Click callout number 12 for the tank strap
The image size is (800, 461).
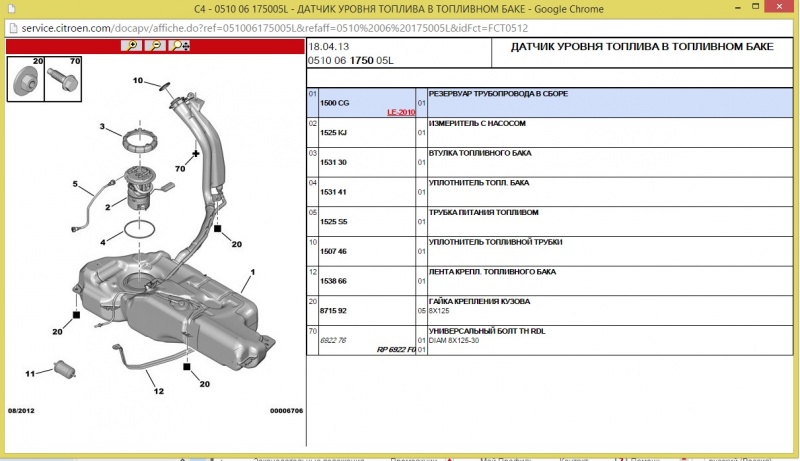click(x=158, y=391)
